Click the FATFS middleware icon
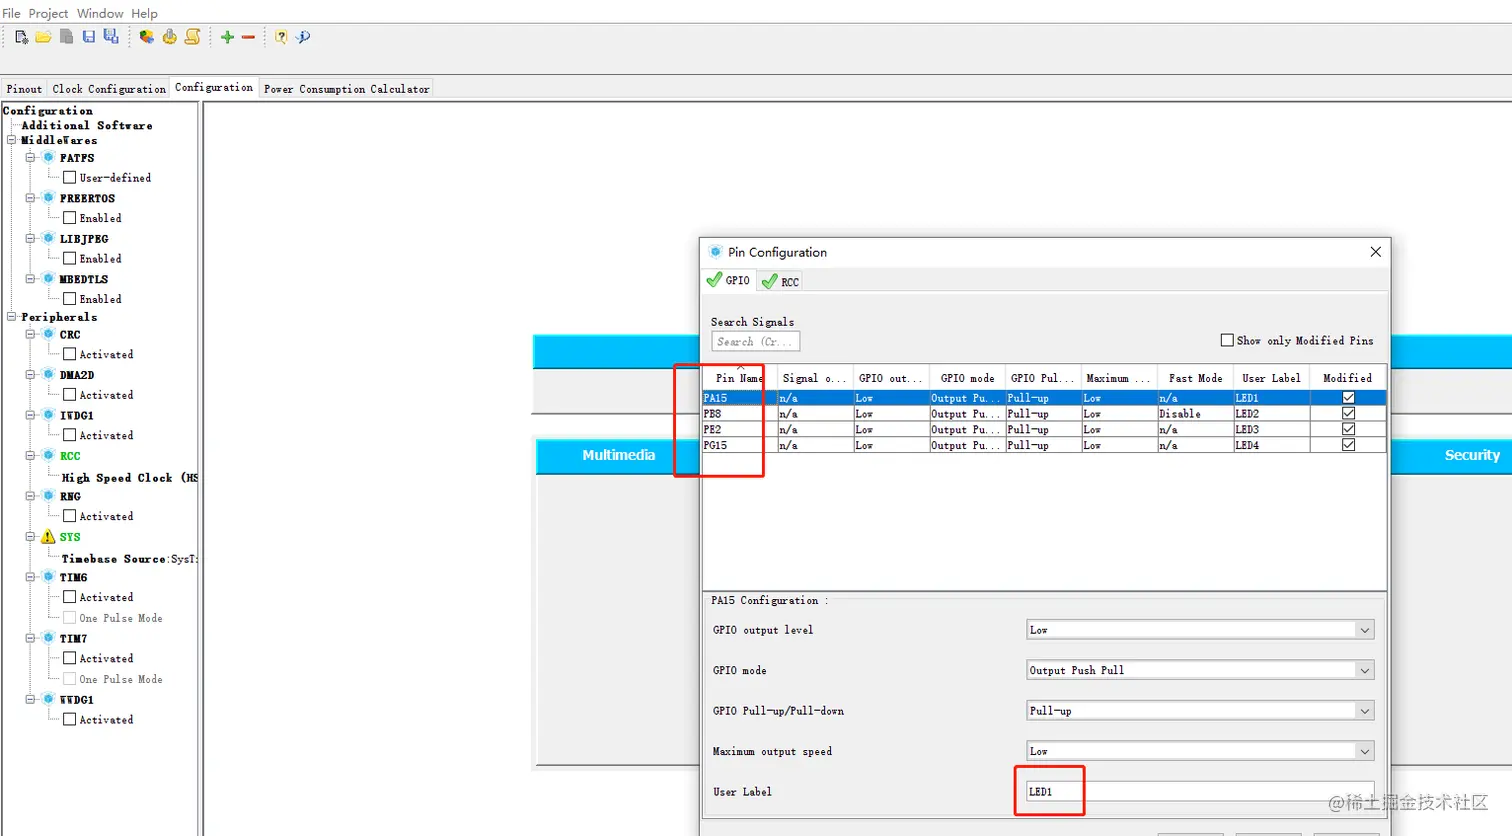Image resolution: width=1512 pixels, height=836 pixels. point(48,158)
